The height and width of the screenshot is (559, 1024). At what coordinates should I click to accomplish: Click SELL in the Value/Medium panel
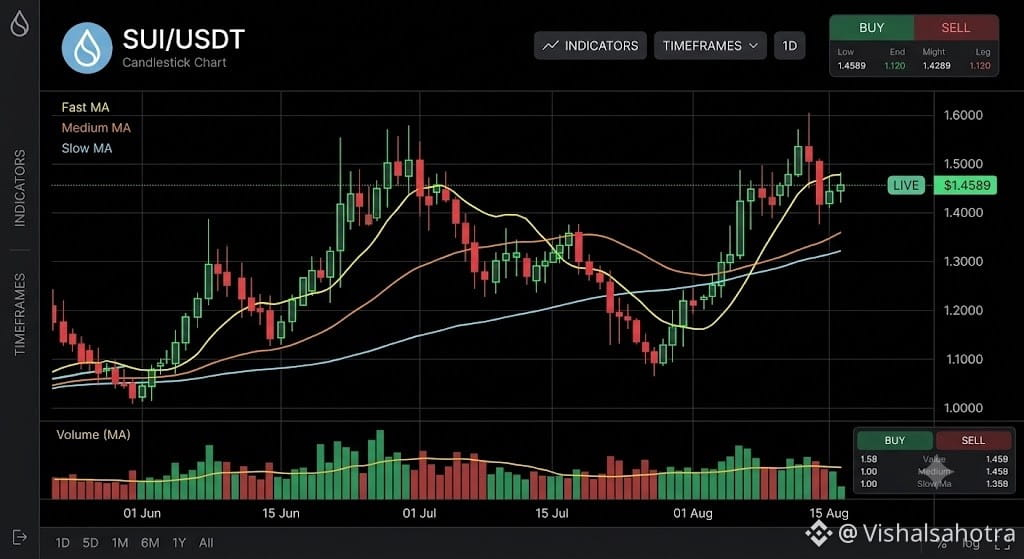point(973,440)
